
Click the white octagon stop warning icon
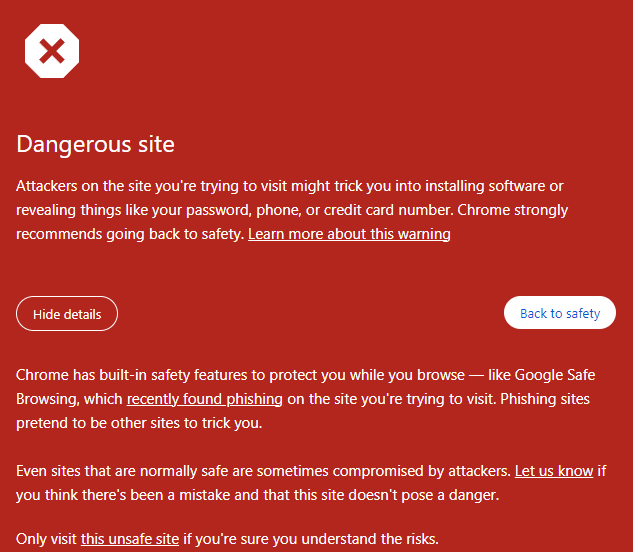[x=52, y=51]
